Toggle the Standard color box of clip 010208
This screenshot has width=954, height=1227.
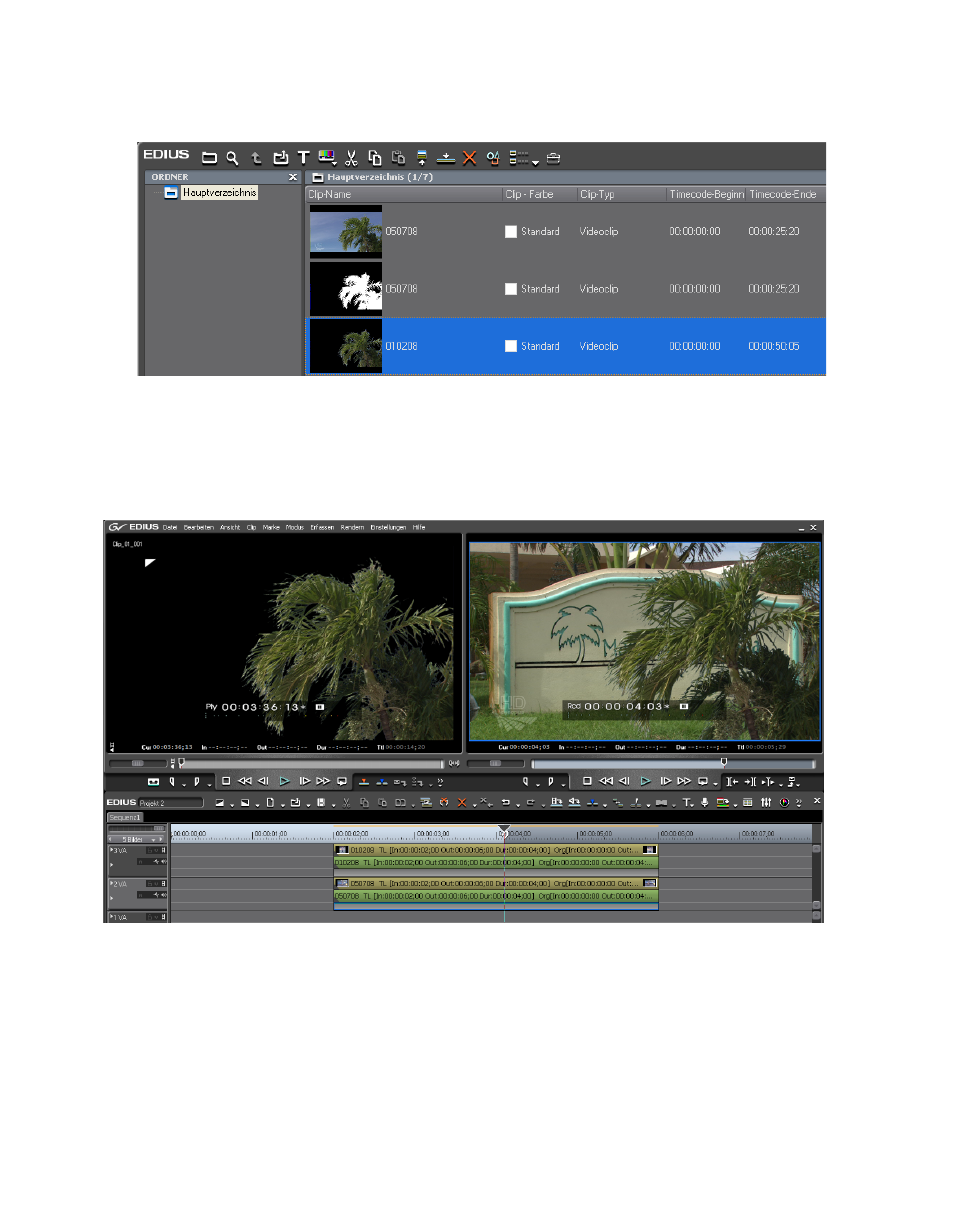[x=510, y=346]
